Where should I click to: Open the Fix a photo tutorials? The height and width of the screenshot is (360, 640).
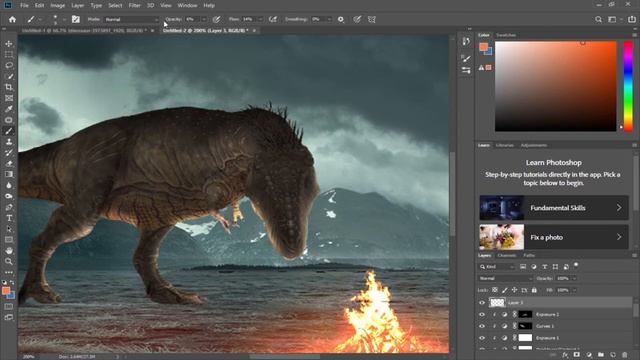click(x=554, y=237)
